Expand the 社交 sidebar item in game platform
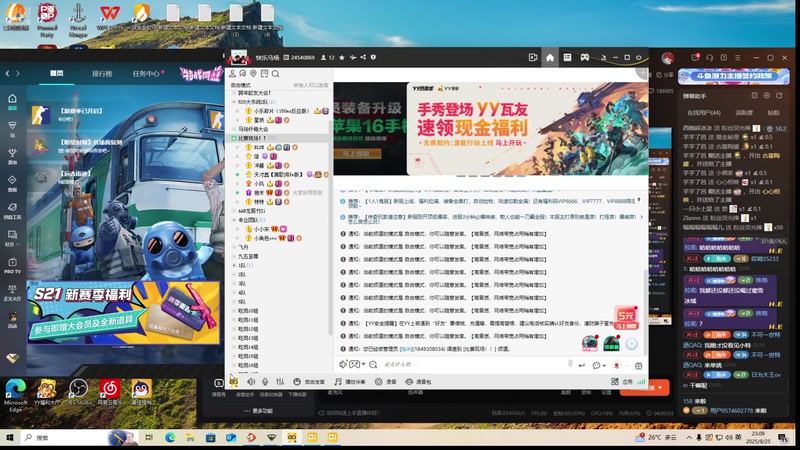The width and height of the screenshot is (800, 450). tap(12, 238)
